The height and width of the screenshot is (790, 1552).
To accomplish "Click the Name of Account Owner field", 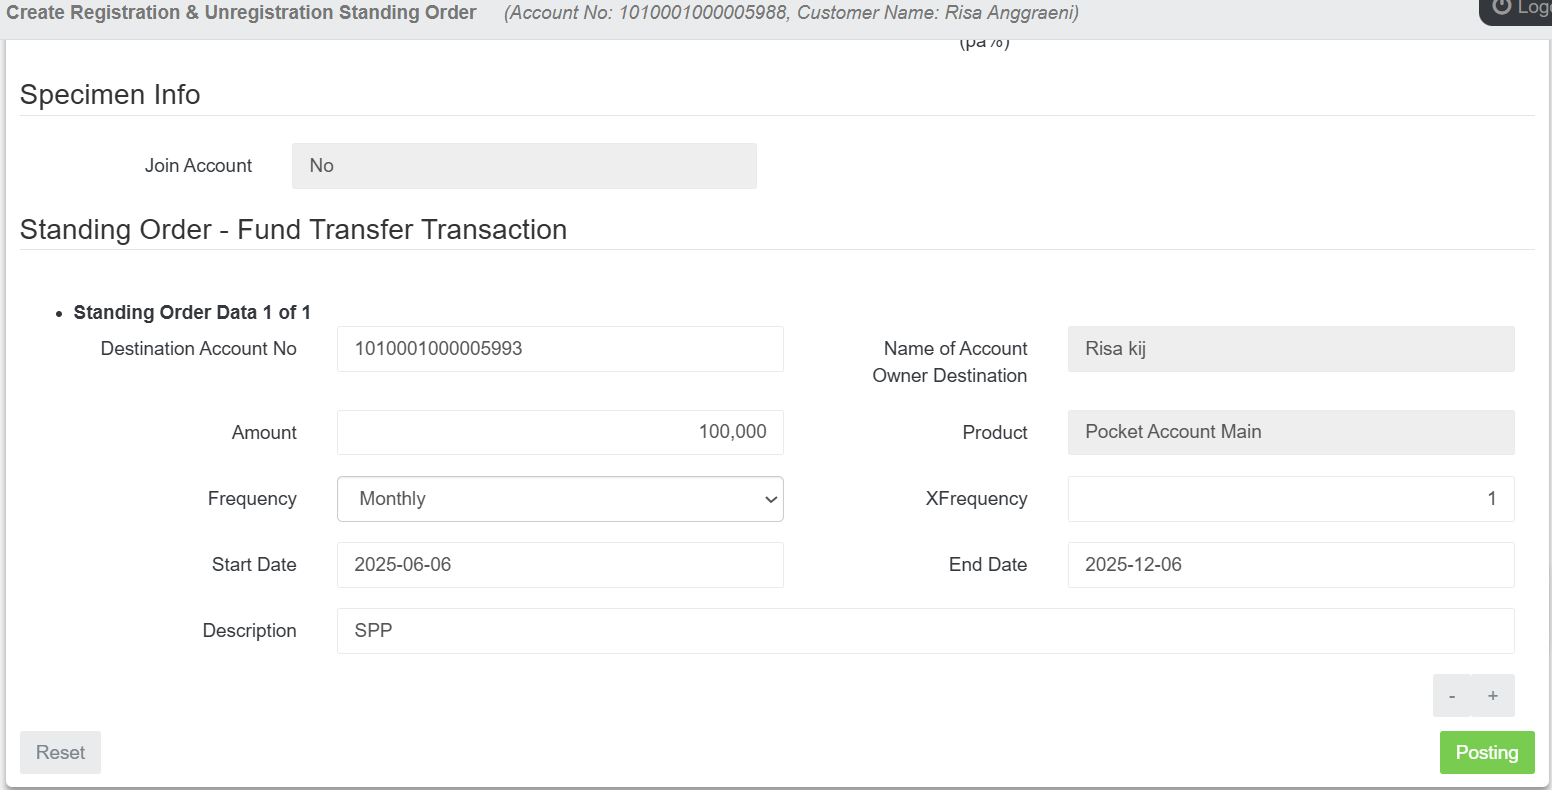I will [x=1290, y=349].
